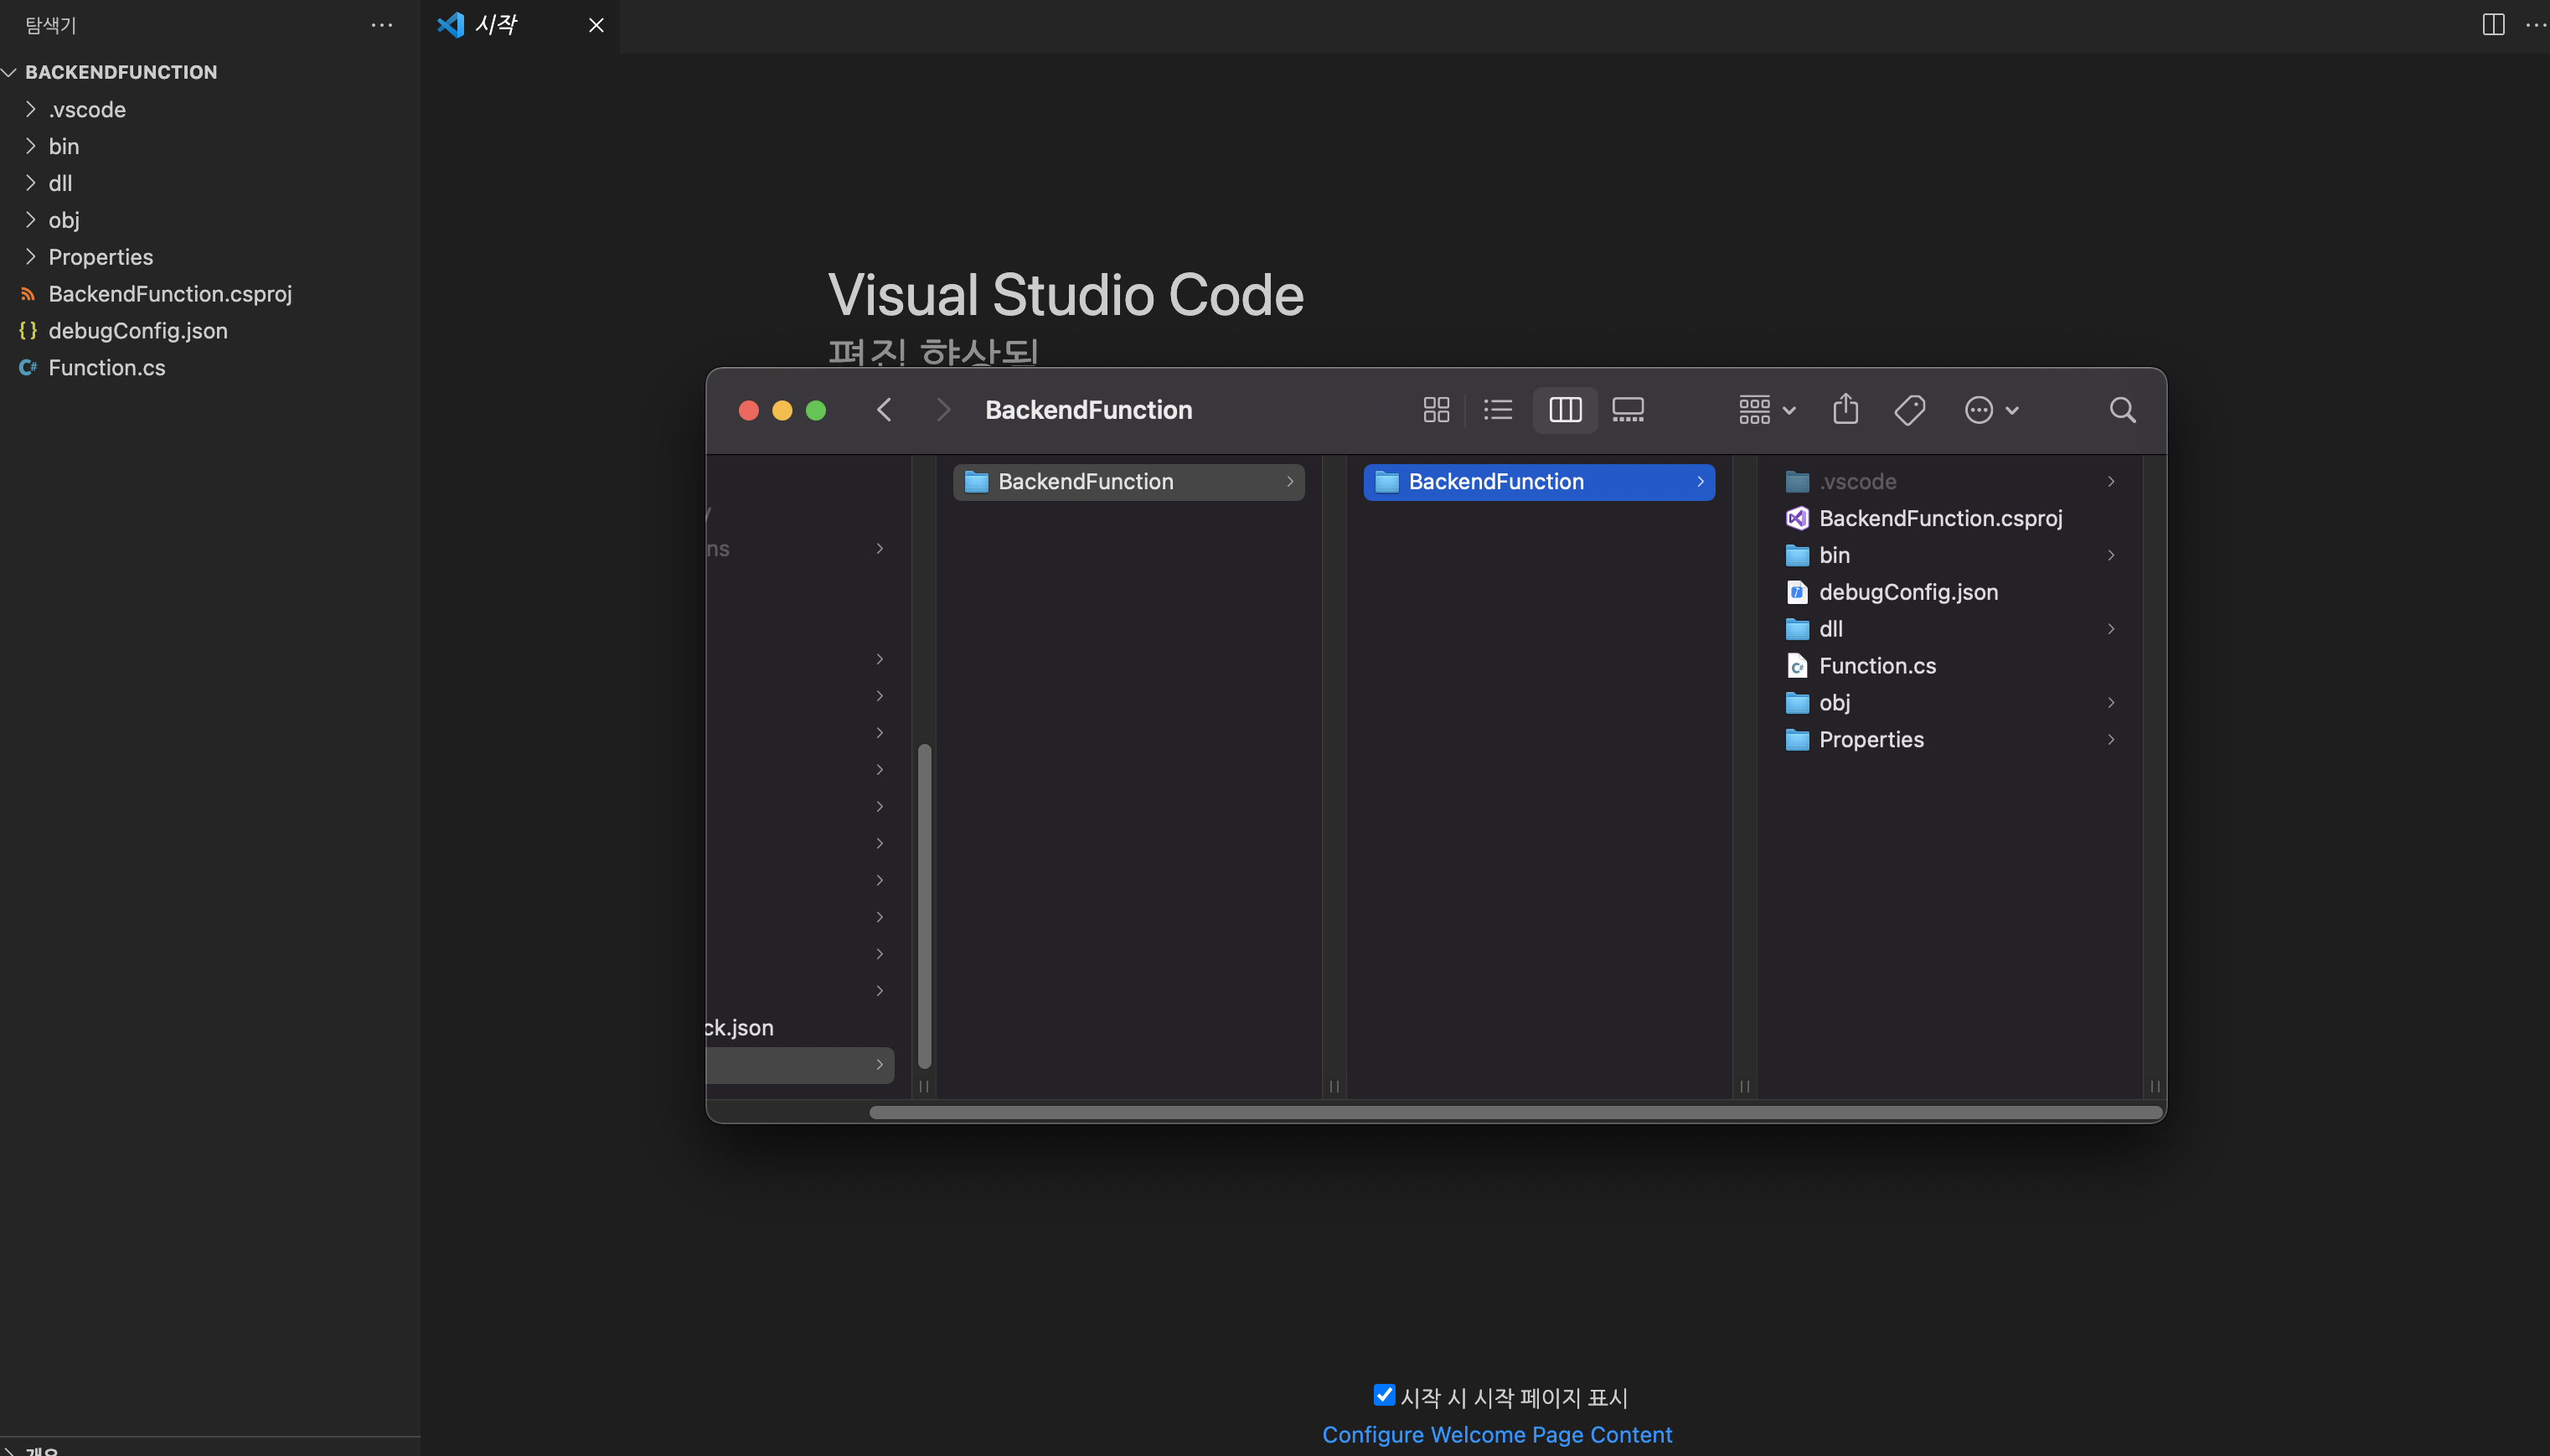Viewport: 2550px width, 1456px height.
Task: Select bin folder in Finder
Action: point(1950,556)
